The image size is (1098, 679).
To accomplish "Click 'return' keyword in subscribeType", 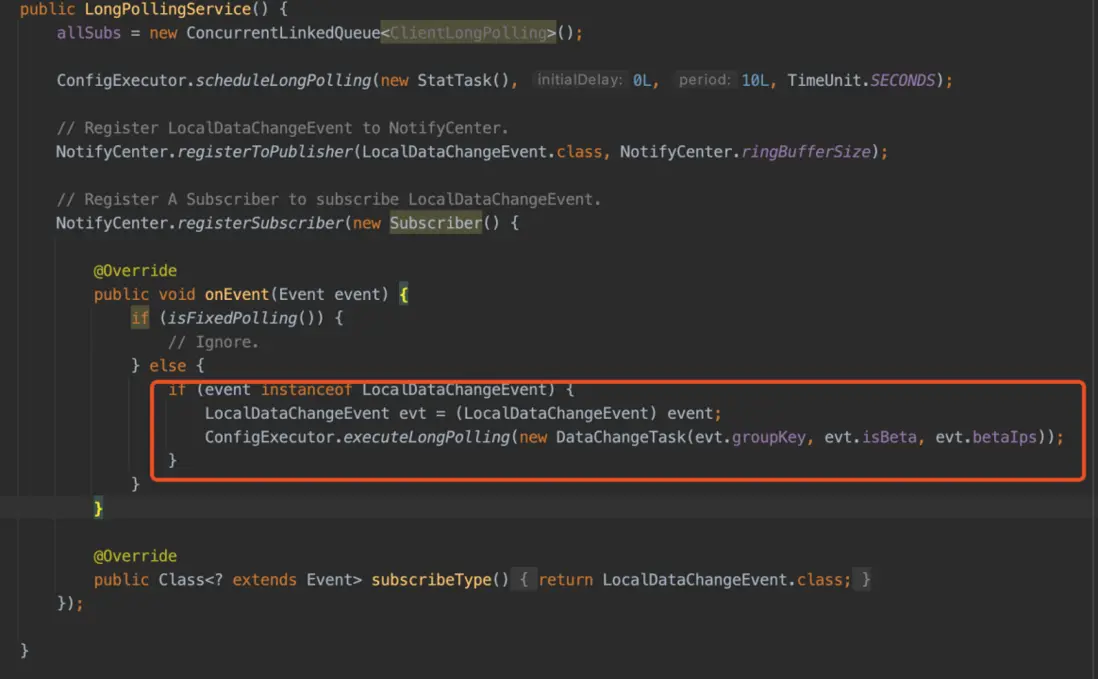I will coord(566,580).
